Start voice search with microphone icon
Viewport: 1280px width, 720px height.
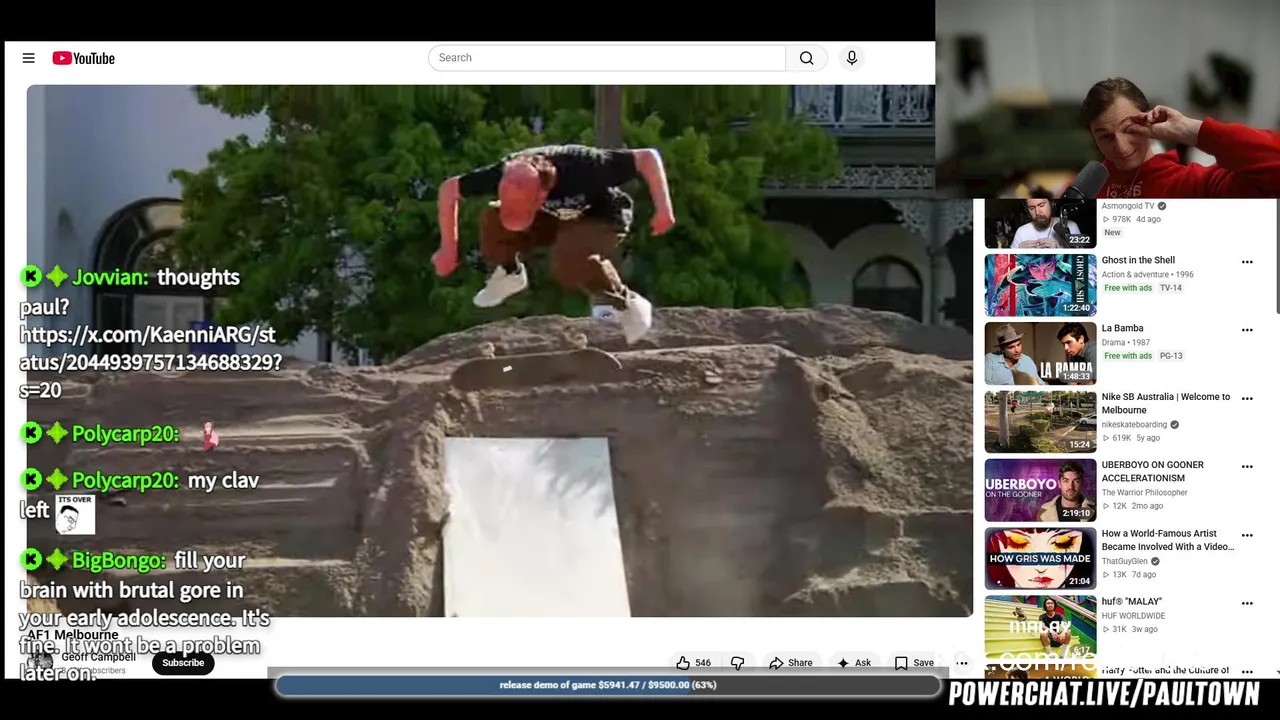click(x=852, y=58)
